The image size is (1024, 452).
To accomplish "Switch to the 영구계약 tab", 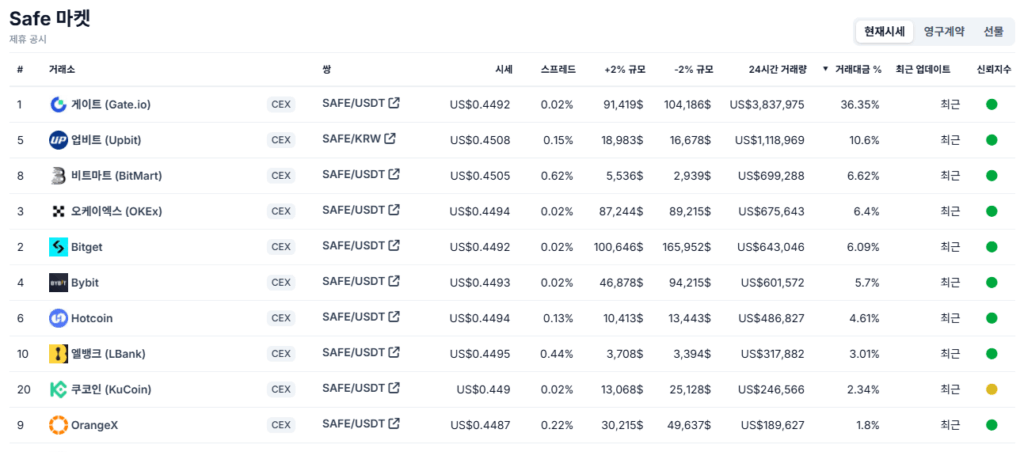I will click(944, 31).
